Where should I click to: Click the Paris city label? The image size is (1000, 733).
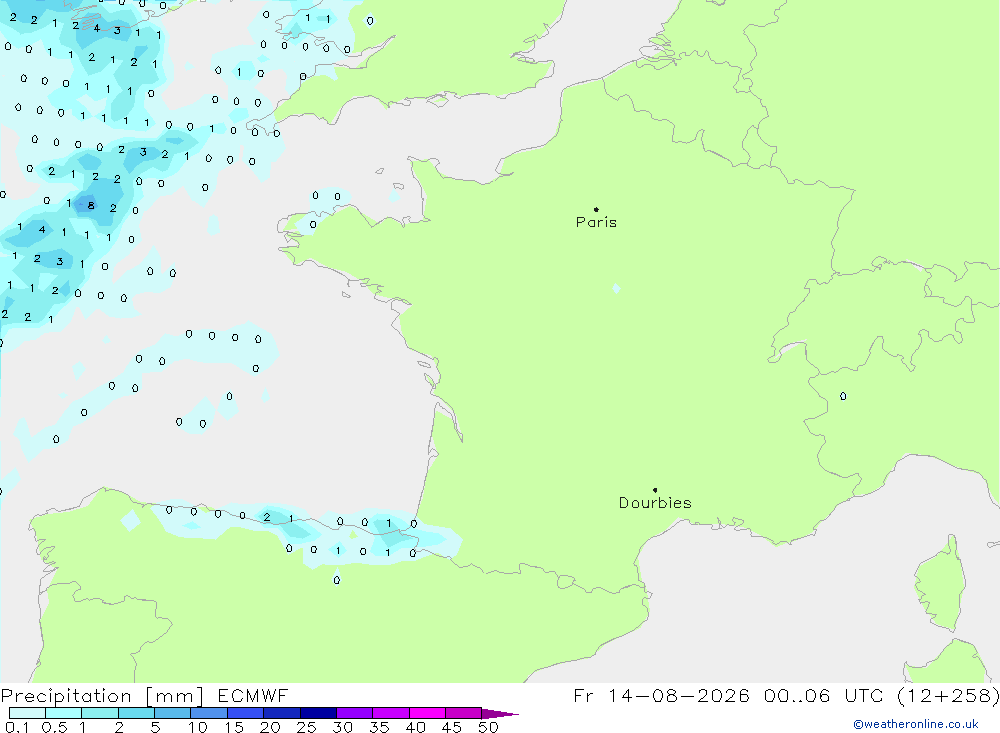596,222
